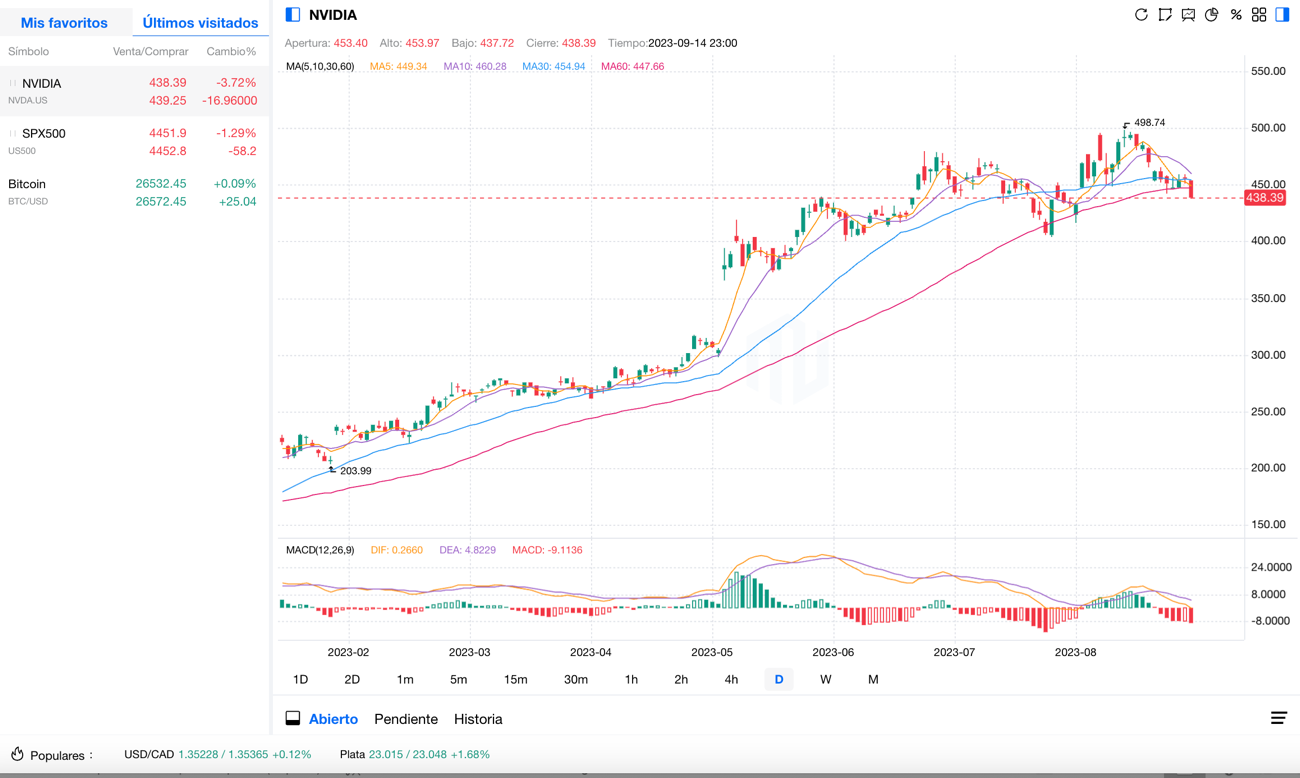
Task: Open the drawing tools icon
Action: coord(1165,15)
